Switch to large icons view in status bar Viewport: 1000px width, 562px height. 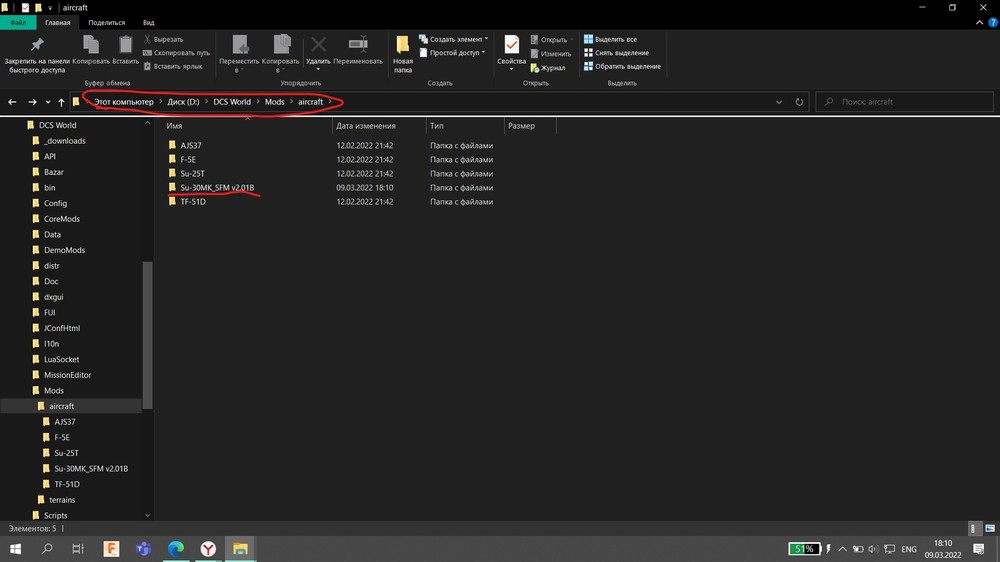990,528
